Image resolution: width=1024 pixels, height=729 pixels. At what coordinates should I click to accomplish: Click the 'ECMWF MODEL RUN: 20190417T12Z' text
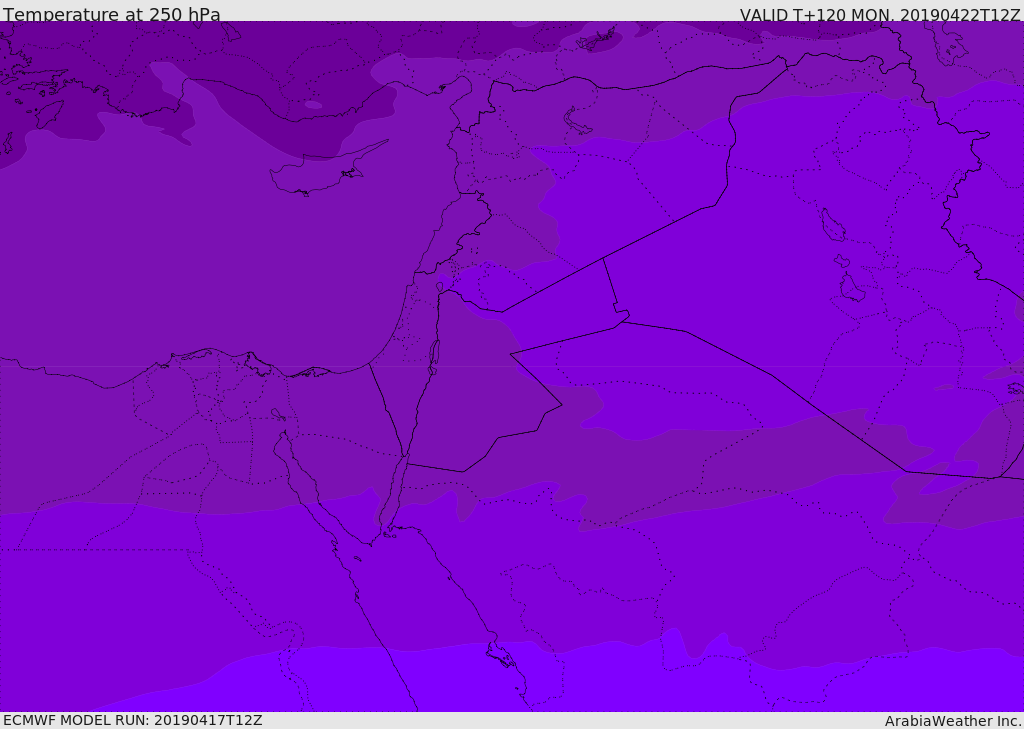point(133,720)
